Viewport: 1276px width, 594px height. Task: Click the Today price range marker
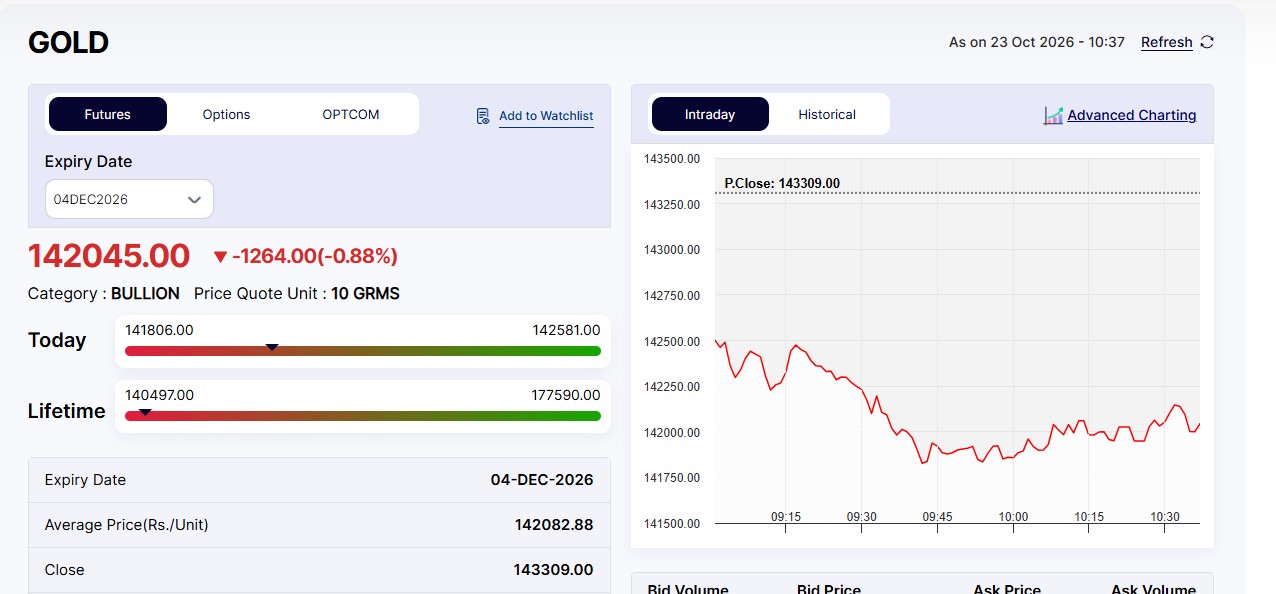click(272, 347)
